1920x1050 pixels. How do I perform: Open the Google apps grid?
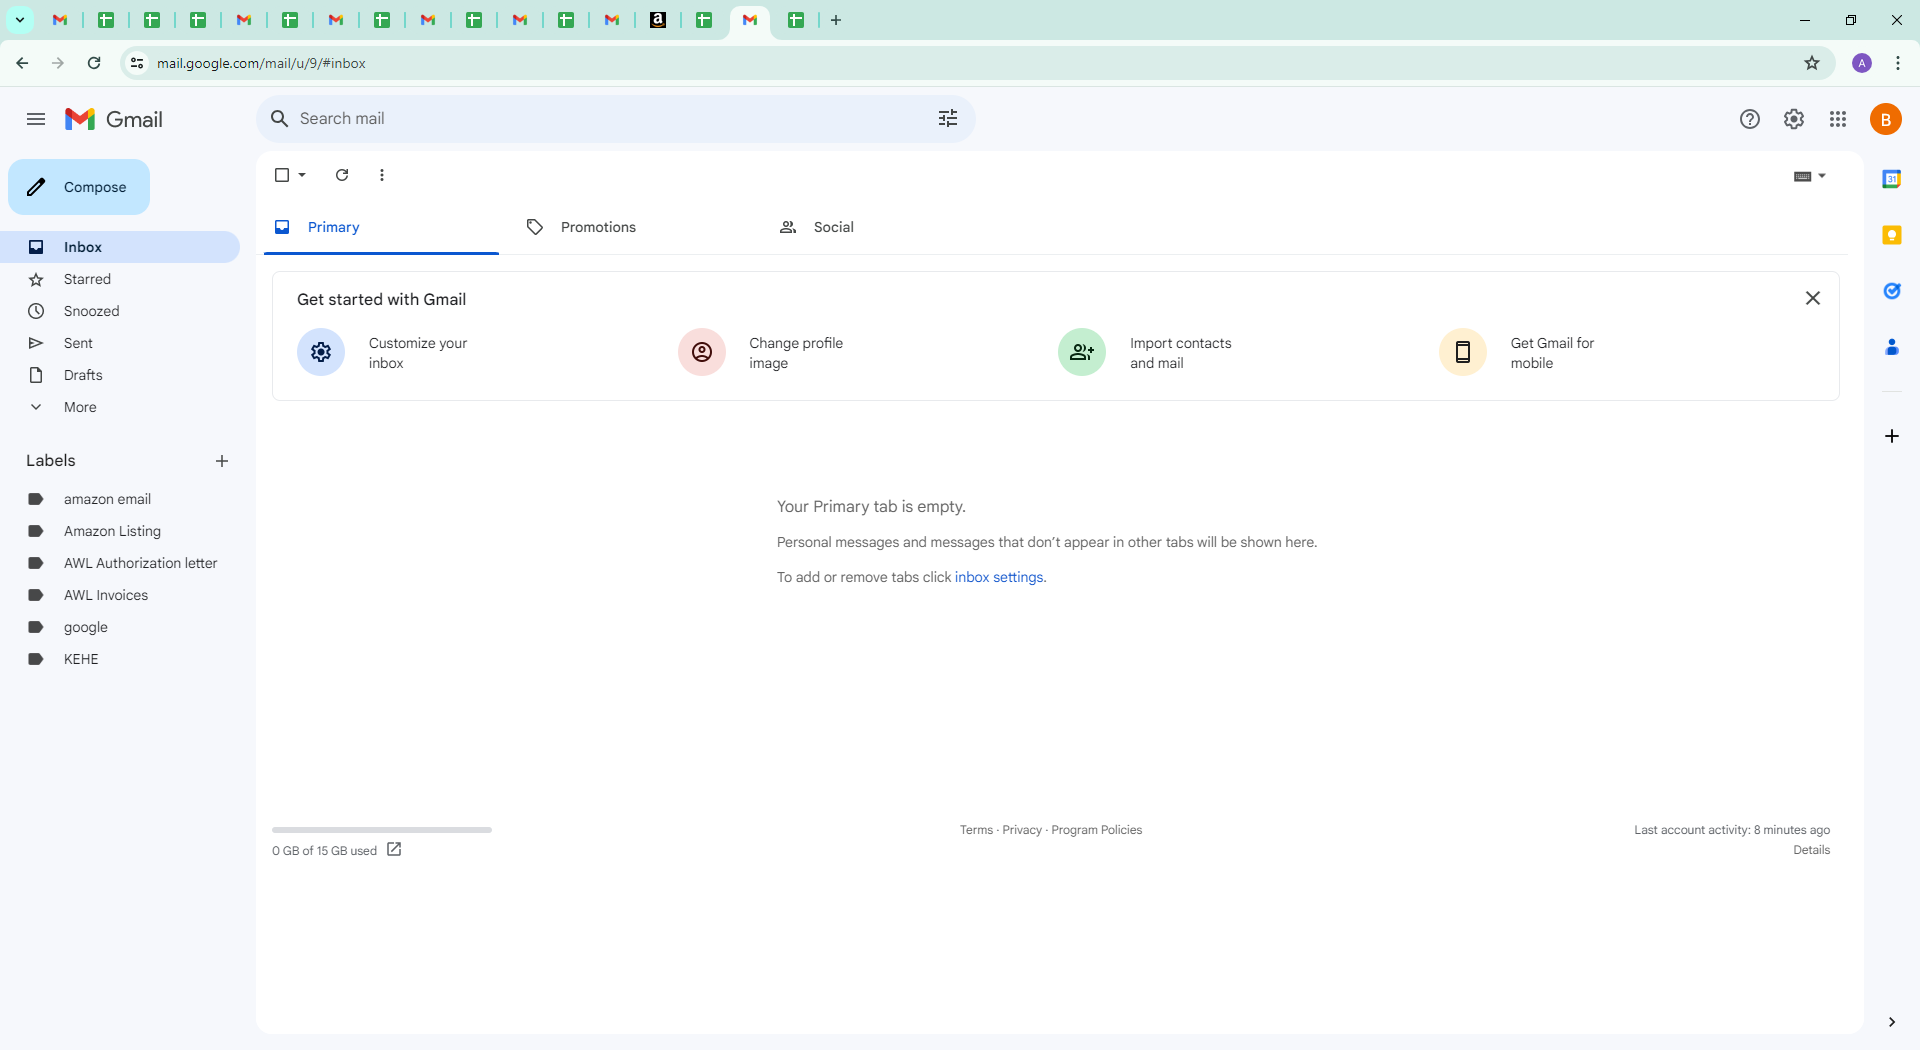click(x=1838, y=119)
